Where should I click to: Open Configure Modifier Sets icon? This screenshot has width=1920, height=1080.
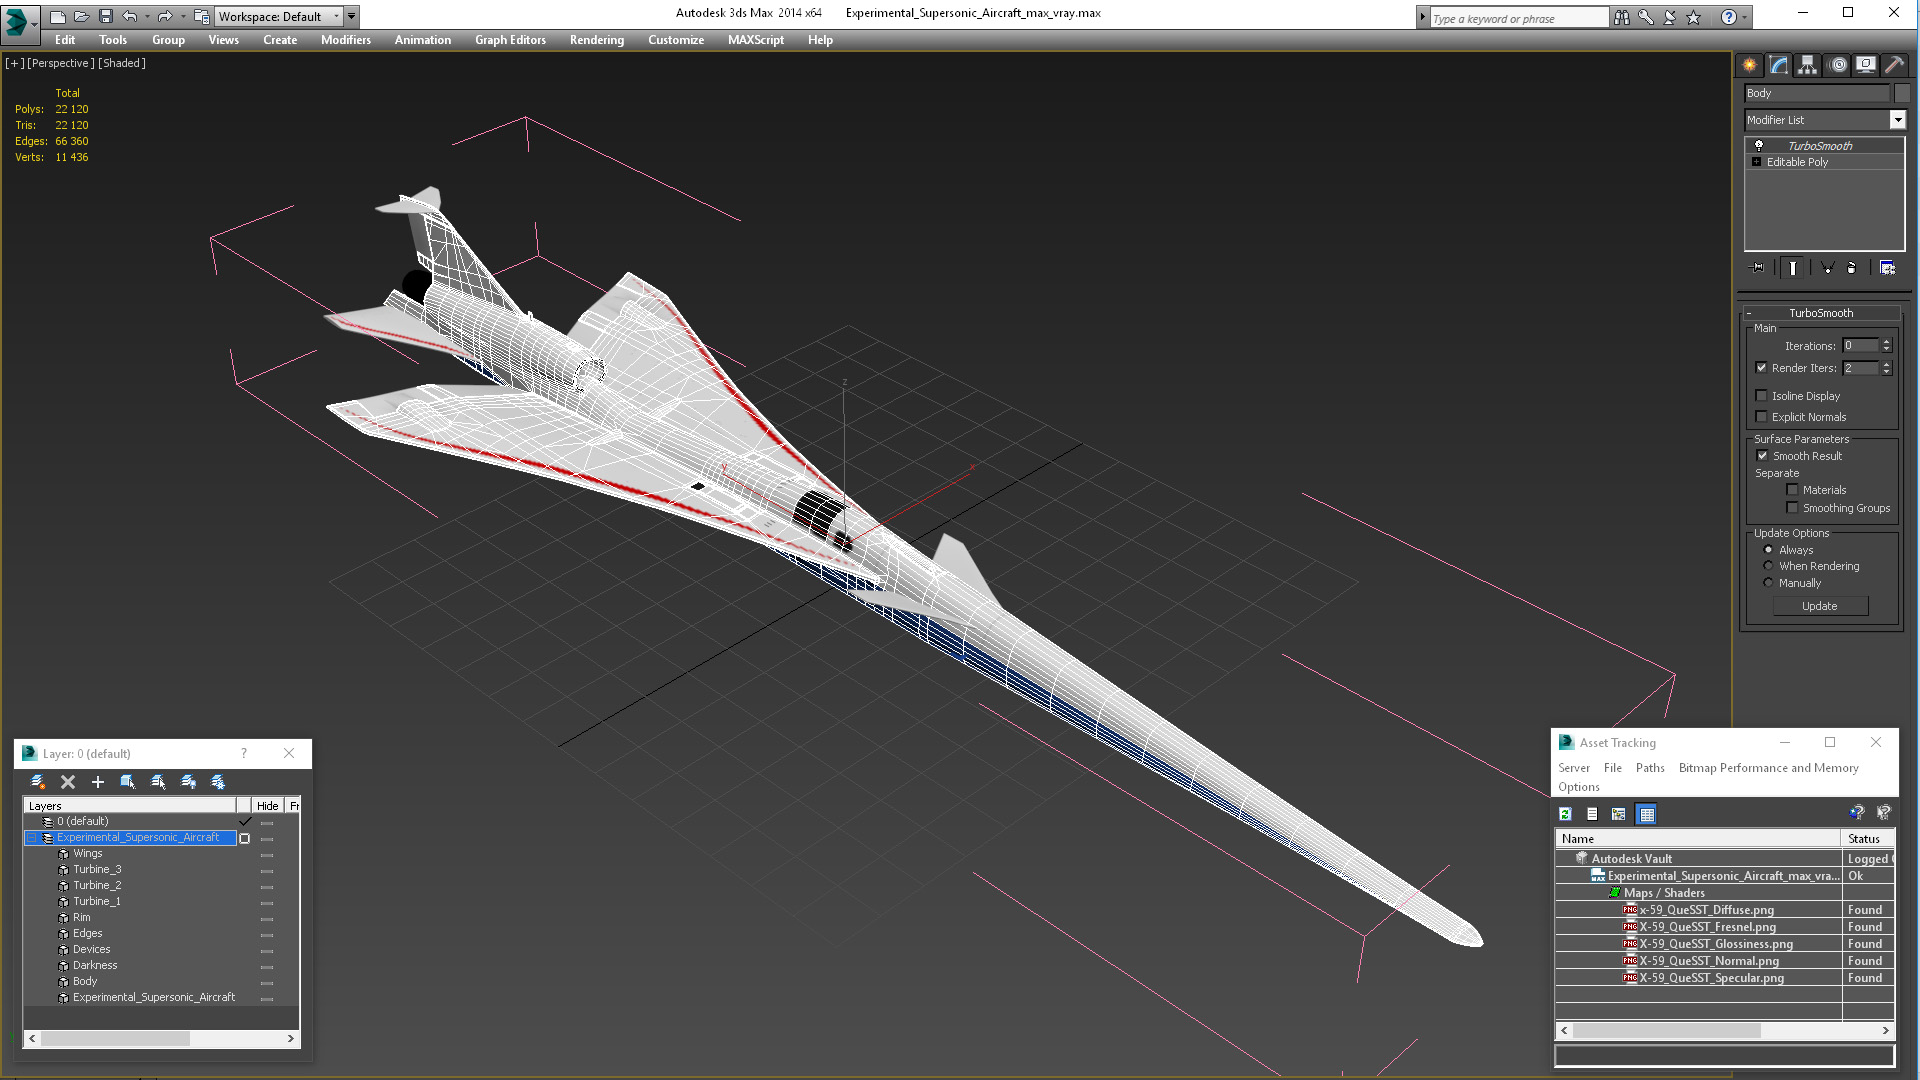coord(1887,268)
